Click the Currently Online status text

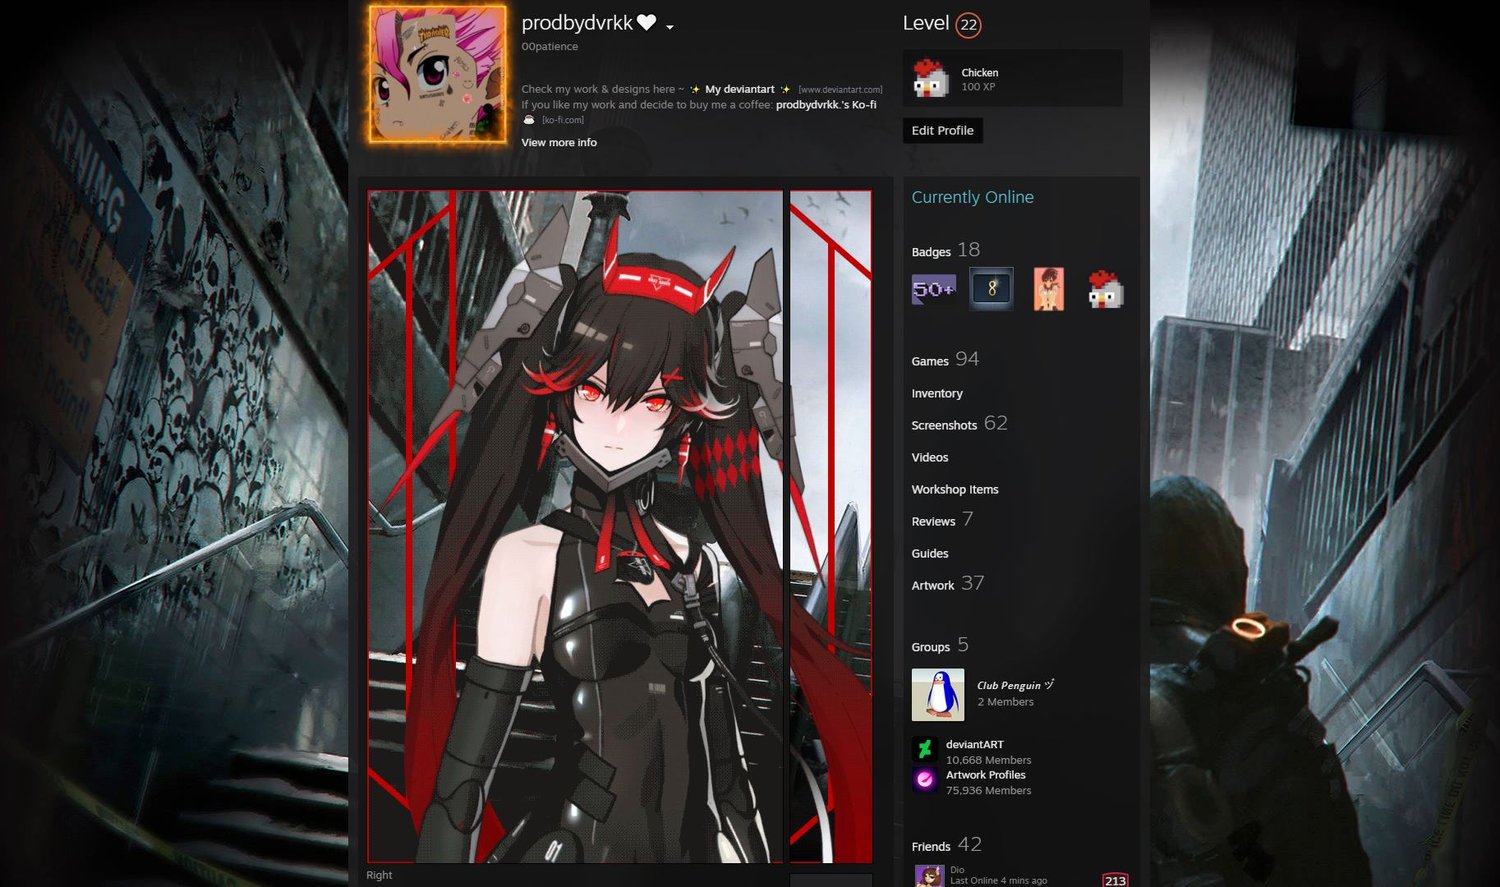click(x=972, y=198)
